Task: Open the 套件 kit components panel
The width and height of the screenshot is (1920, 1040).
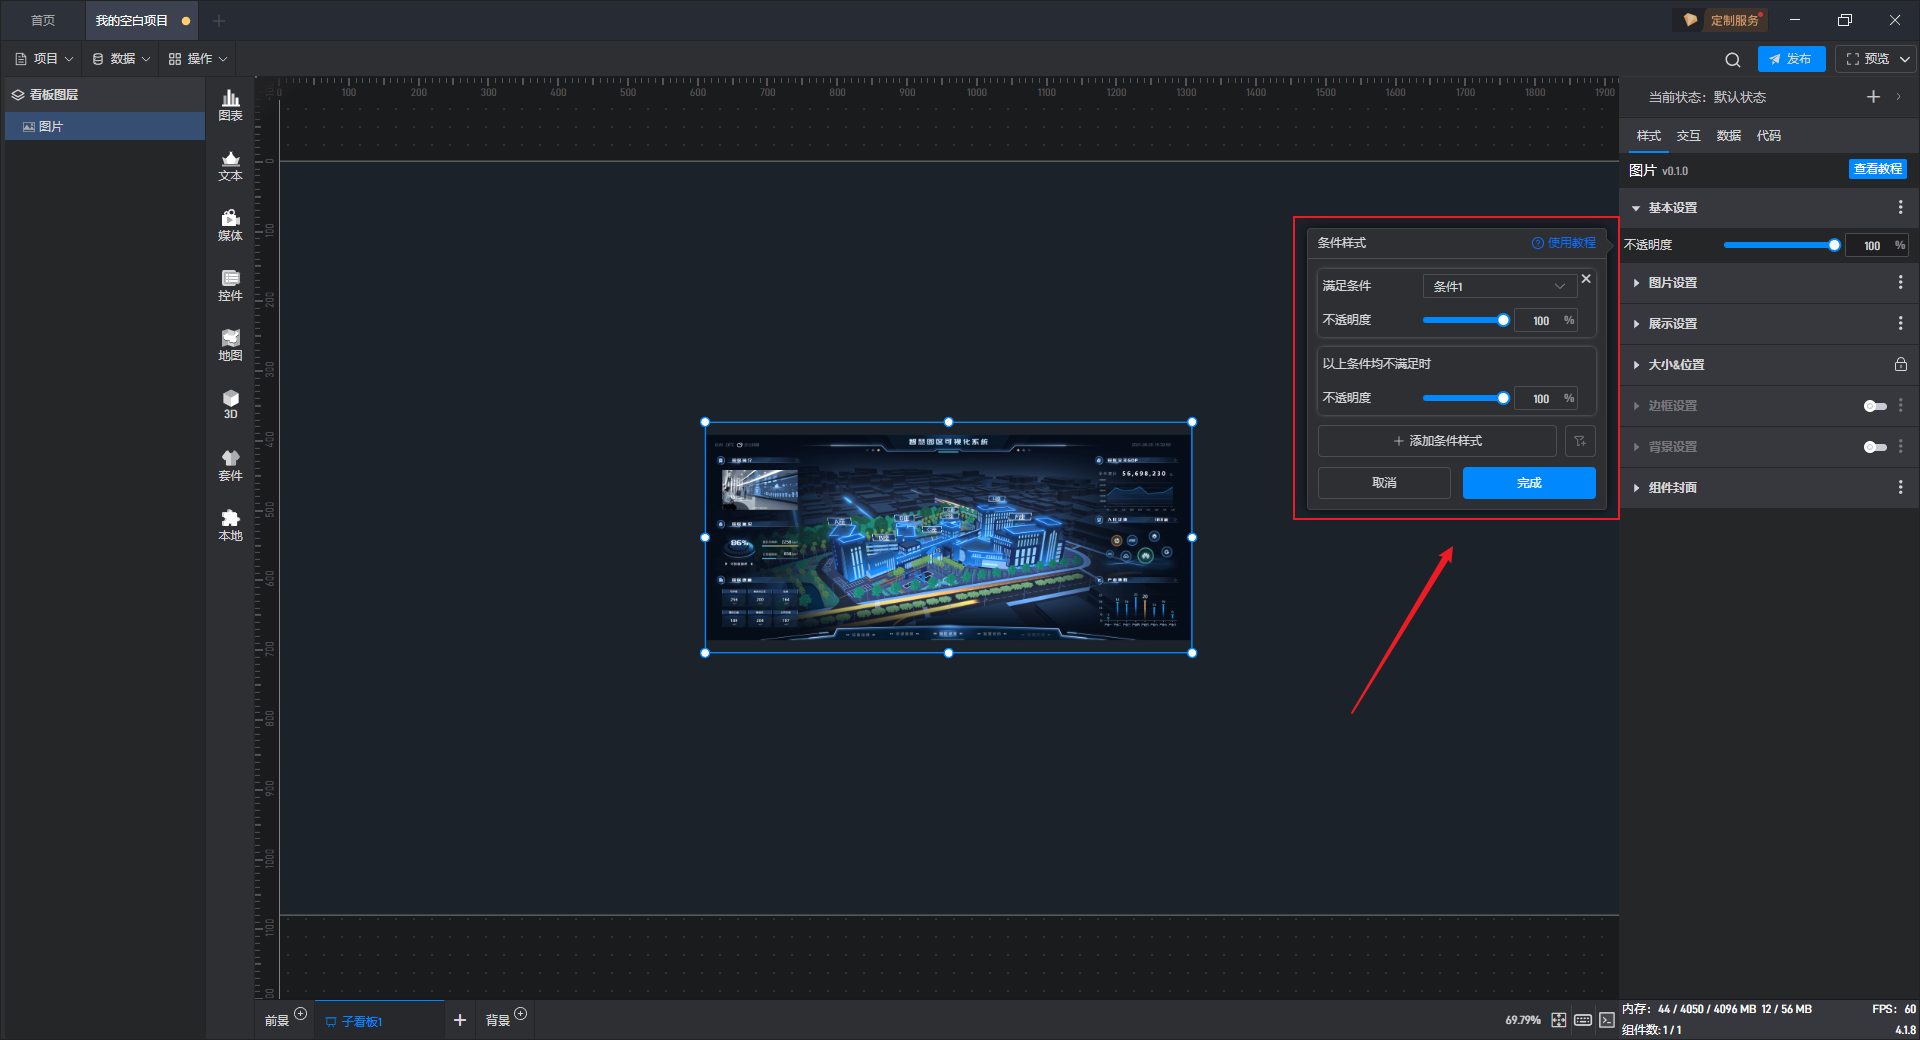Action: pos(230,465)
